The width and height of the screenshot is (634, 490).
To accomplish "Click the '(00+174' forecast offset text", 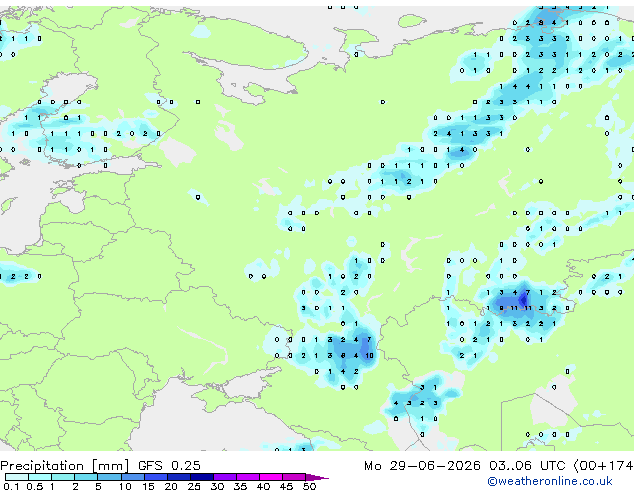I will coord(604,465).
